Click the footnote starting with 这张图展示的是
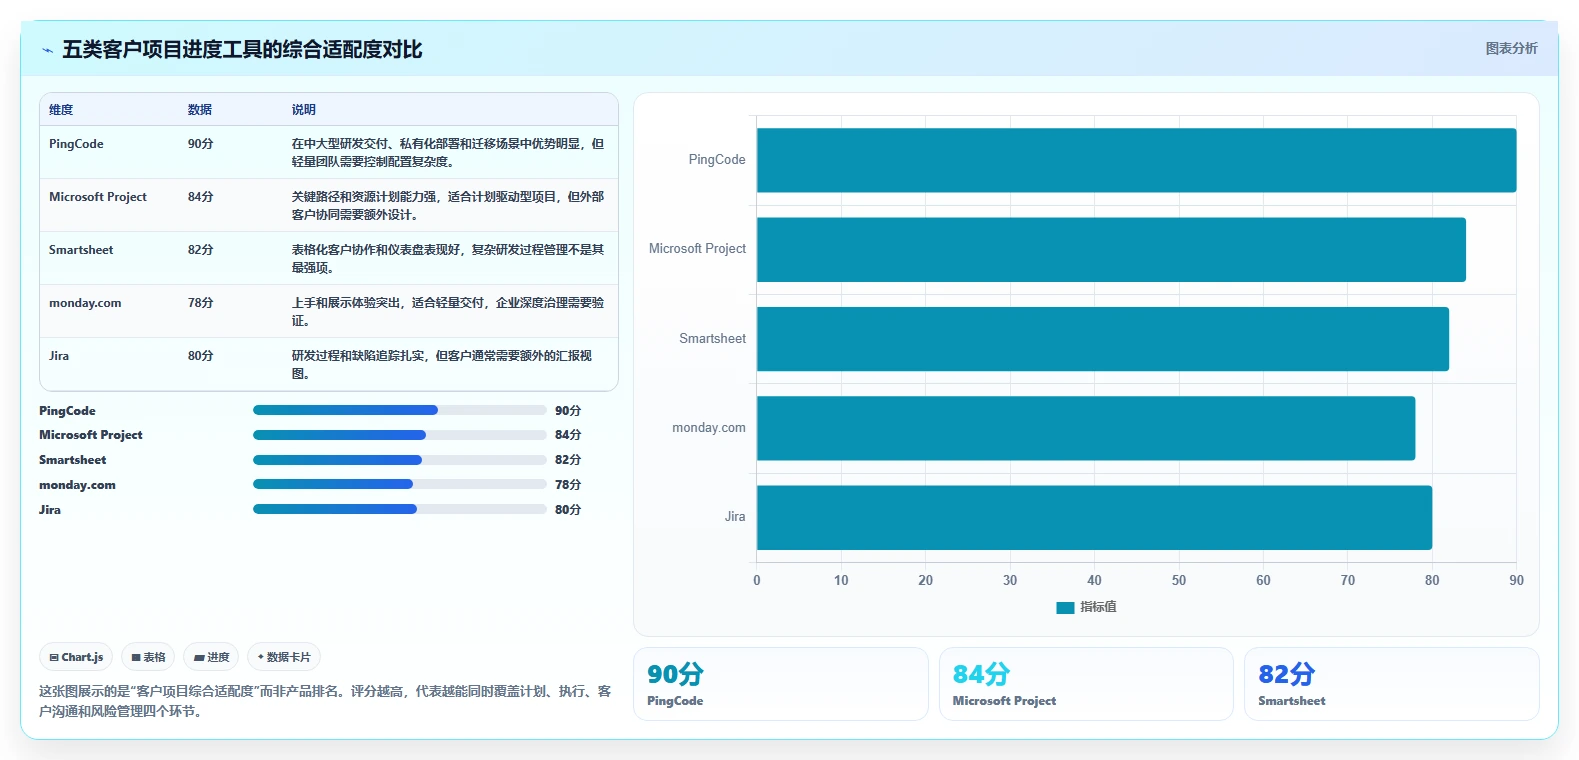Image resolution: width=1579 pixels, height=760 pixels. pos(325,701)
